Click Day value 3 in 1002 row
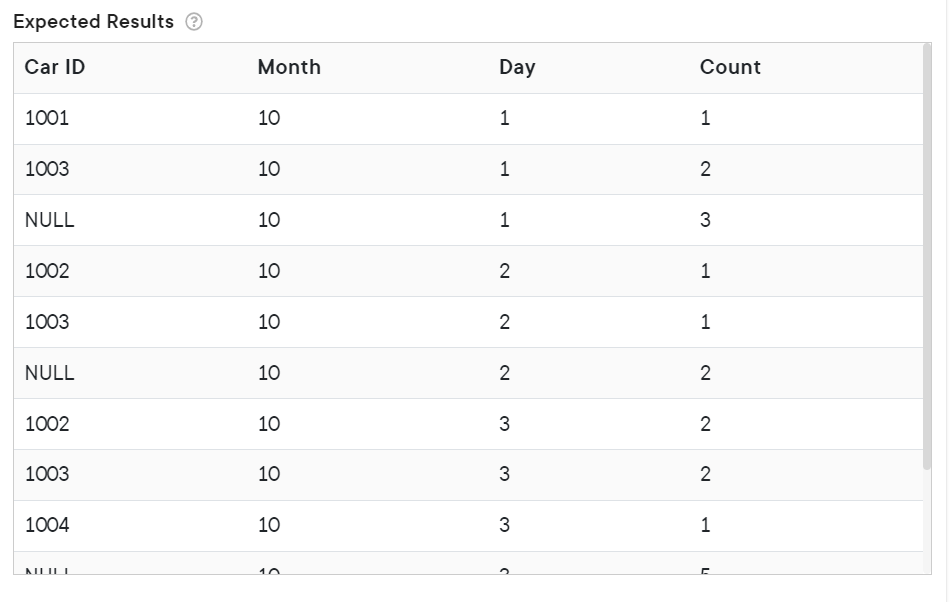Image resolution: width=952 pixels, height=602 pixels. click(505, 424)
